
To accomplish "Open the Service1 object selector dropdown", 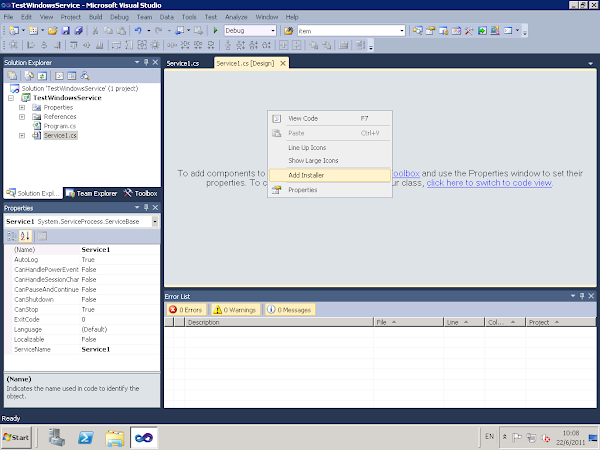I will point(155,222).
